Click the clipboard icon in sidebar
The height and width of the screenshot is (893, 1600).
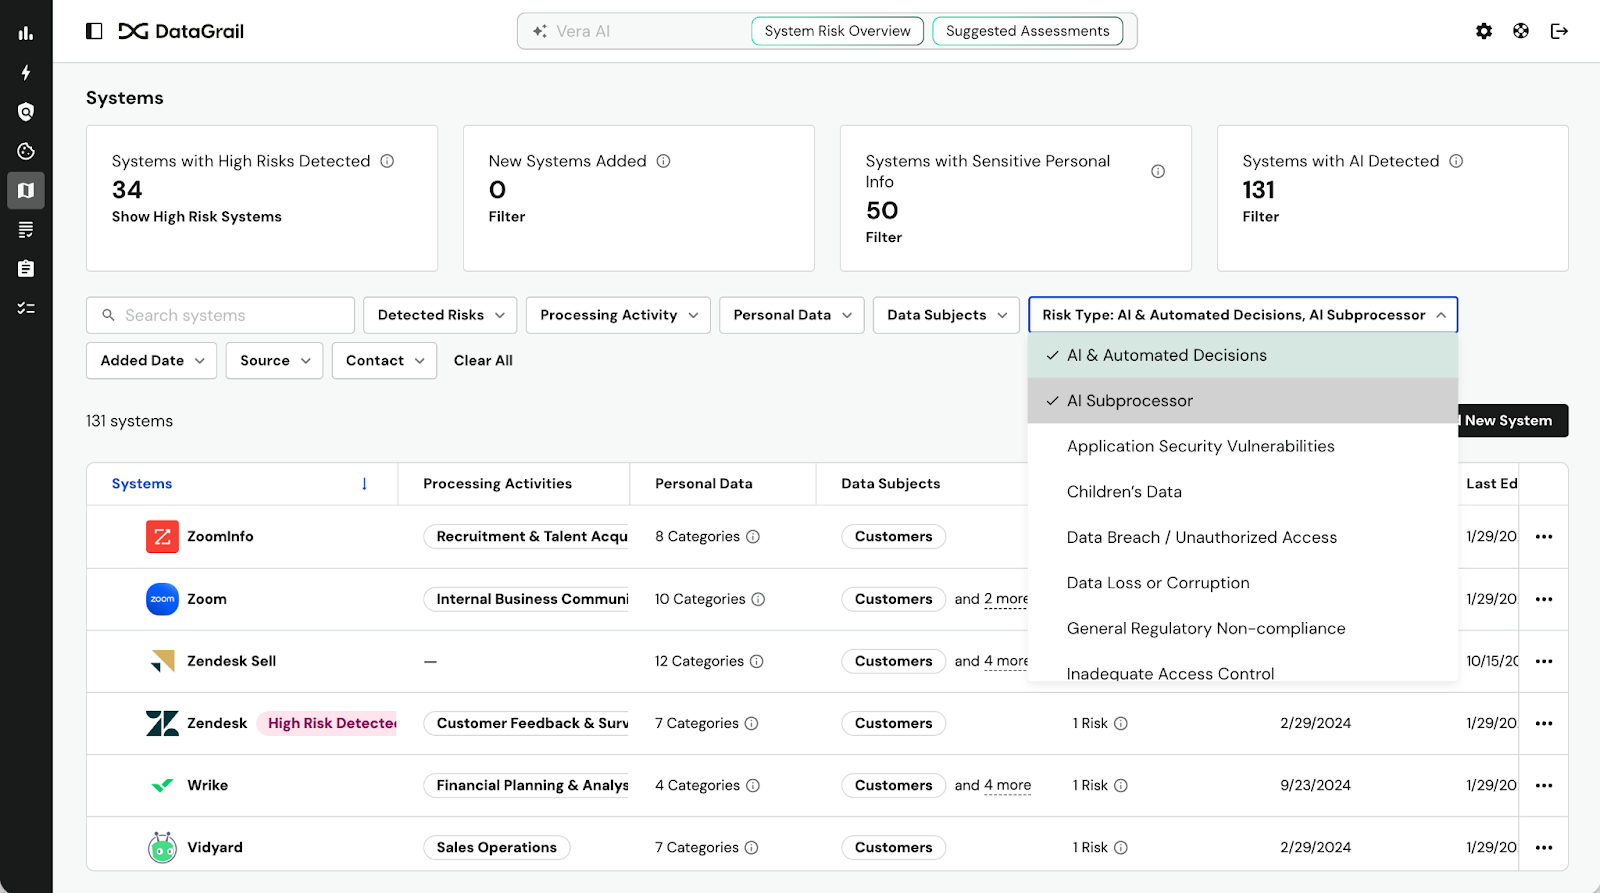[x=26, y=269]
